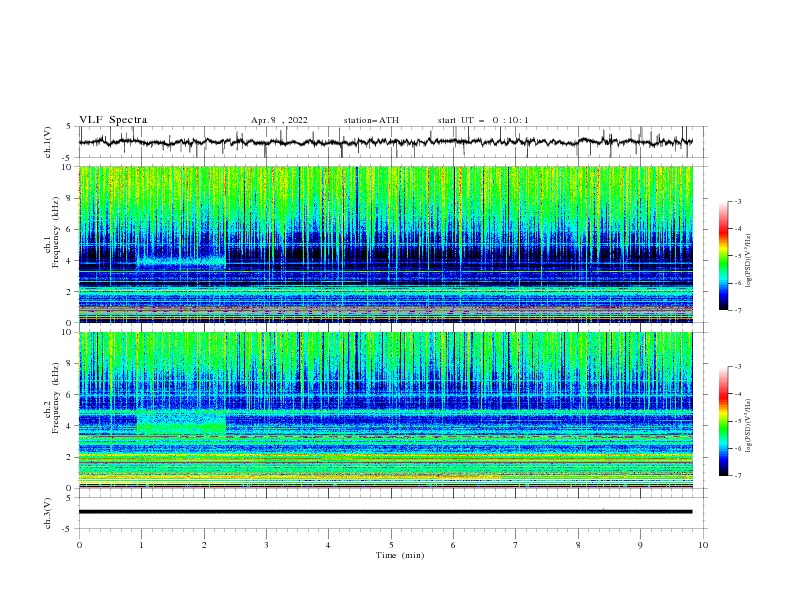
Task: Click the 'station=ATH' label
Action: tap(371, 120)
